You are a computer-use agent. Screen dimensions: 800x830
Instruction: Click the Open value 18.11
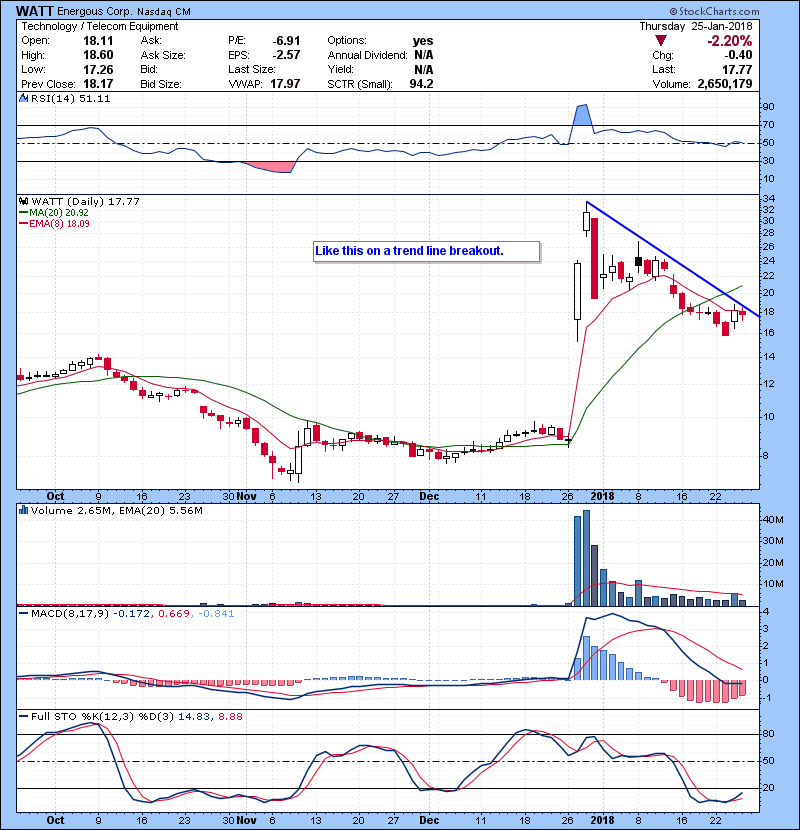(x=98, y=41)
